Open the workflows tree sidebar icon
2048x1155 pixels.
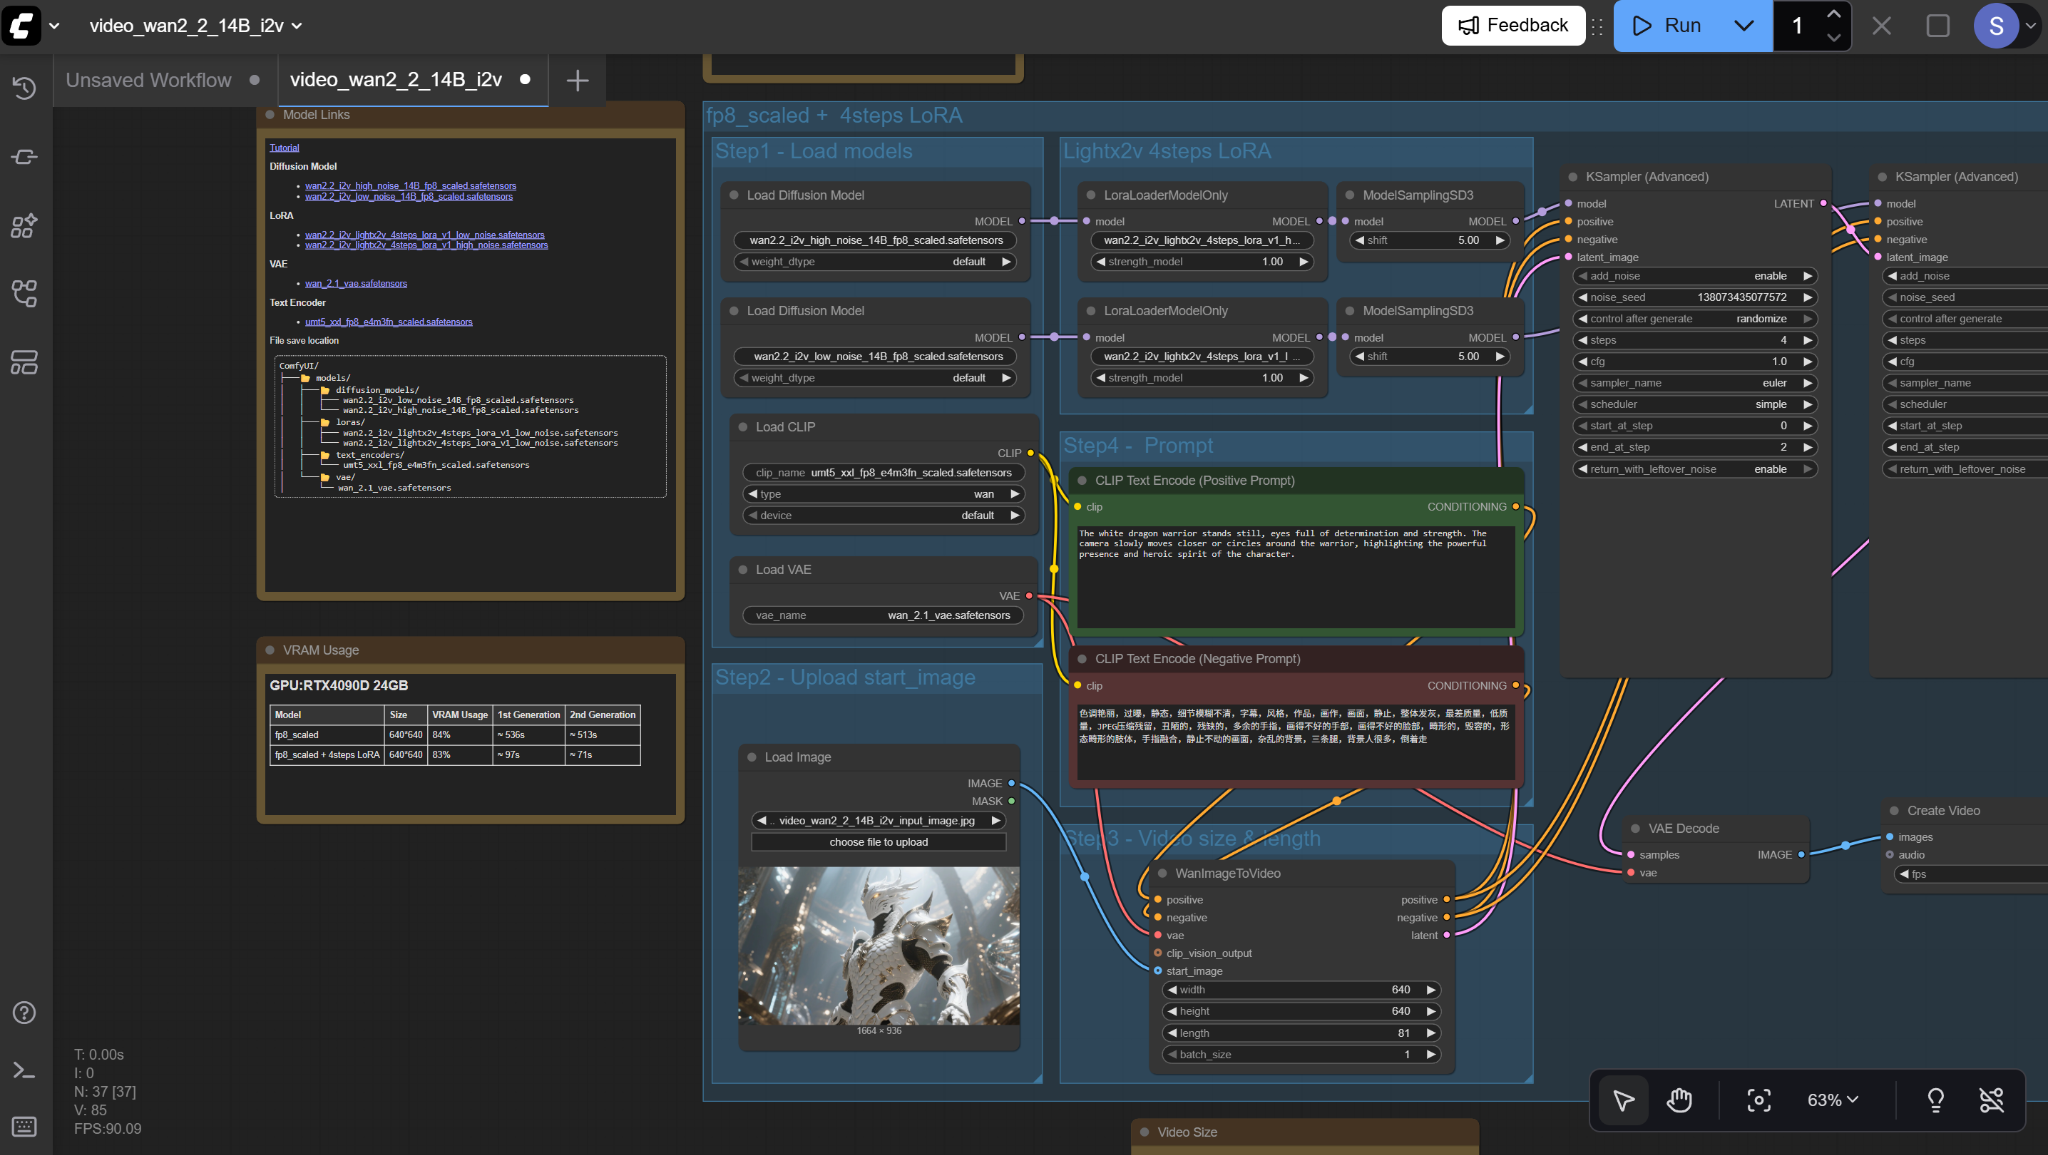(x=24, y=293)
